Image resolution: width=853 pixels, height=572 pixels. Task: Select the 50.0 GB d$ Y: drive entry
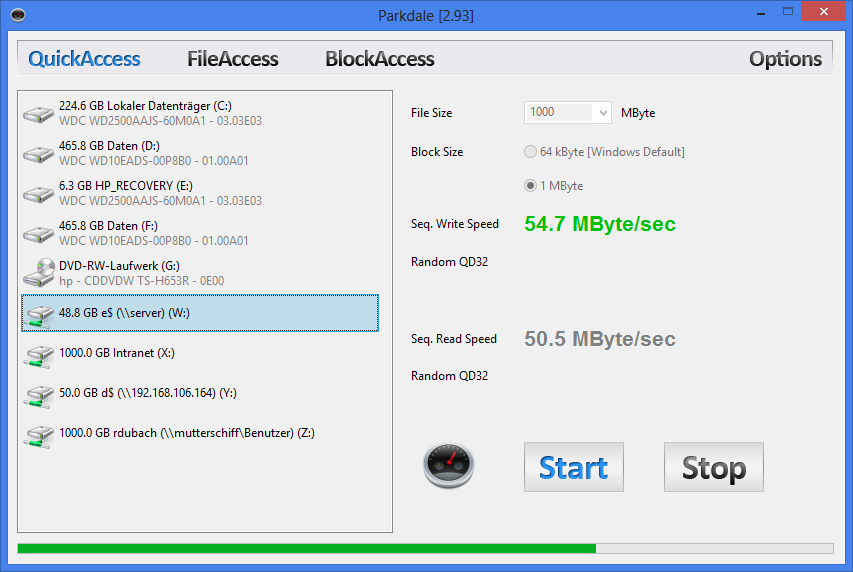click(200, 393)
